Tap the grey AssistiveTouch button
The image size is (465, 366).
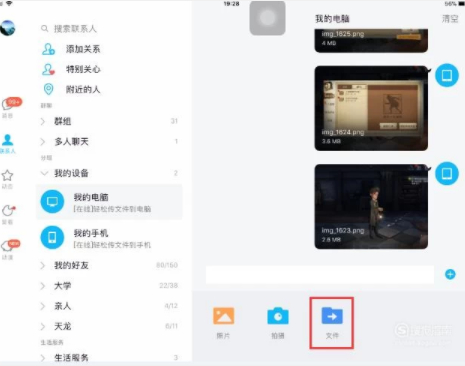[267, 18]
